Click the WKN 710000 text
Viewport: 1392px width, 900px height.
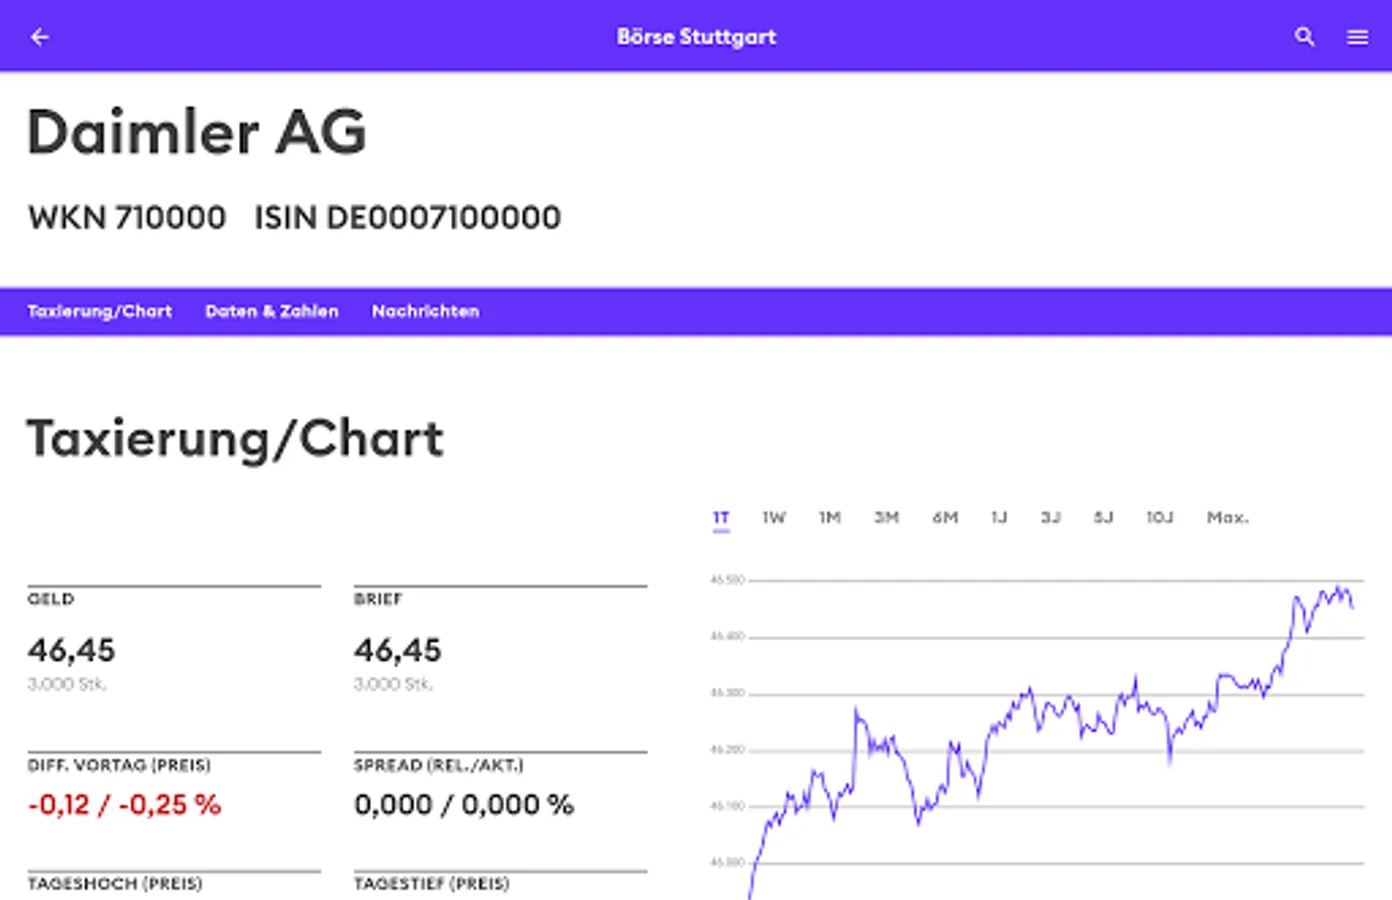click(x=127, y=217)
